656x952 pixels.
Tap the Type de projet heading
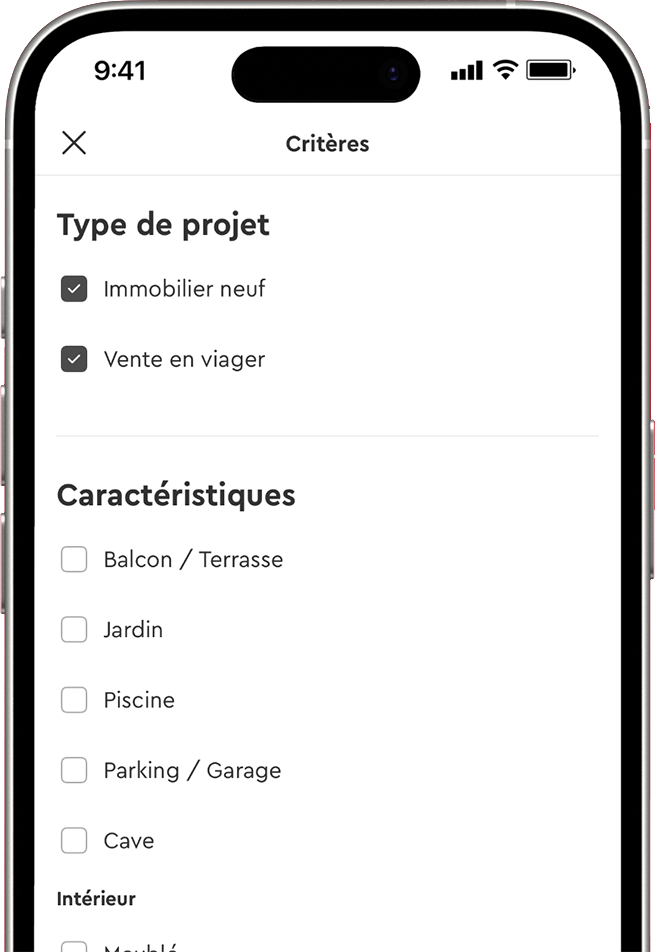point(163,225)
